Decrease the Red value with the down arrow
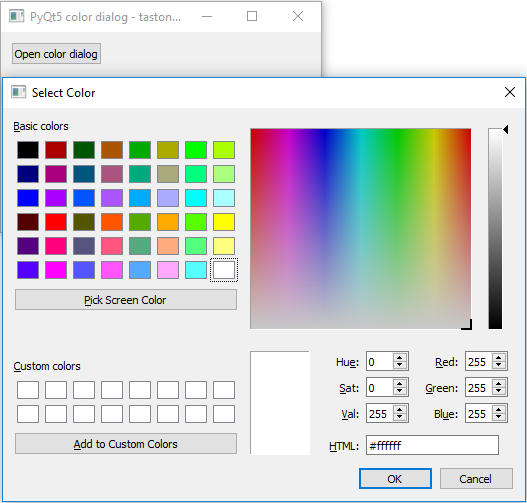This screenshot has width=527, height=503. (x=498, y=365)
